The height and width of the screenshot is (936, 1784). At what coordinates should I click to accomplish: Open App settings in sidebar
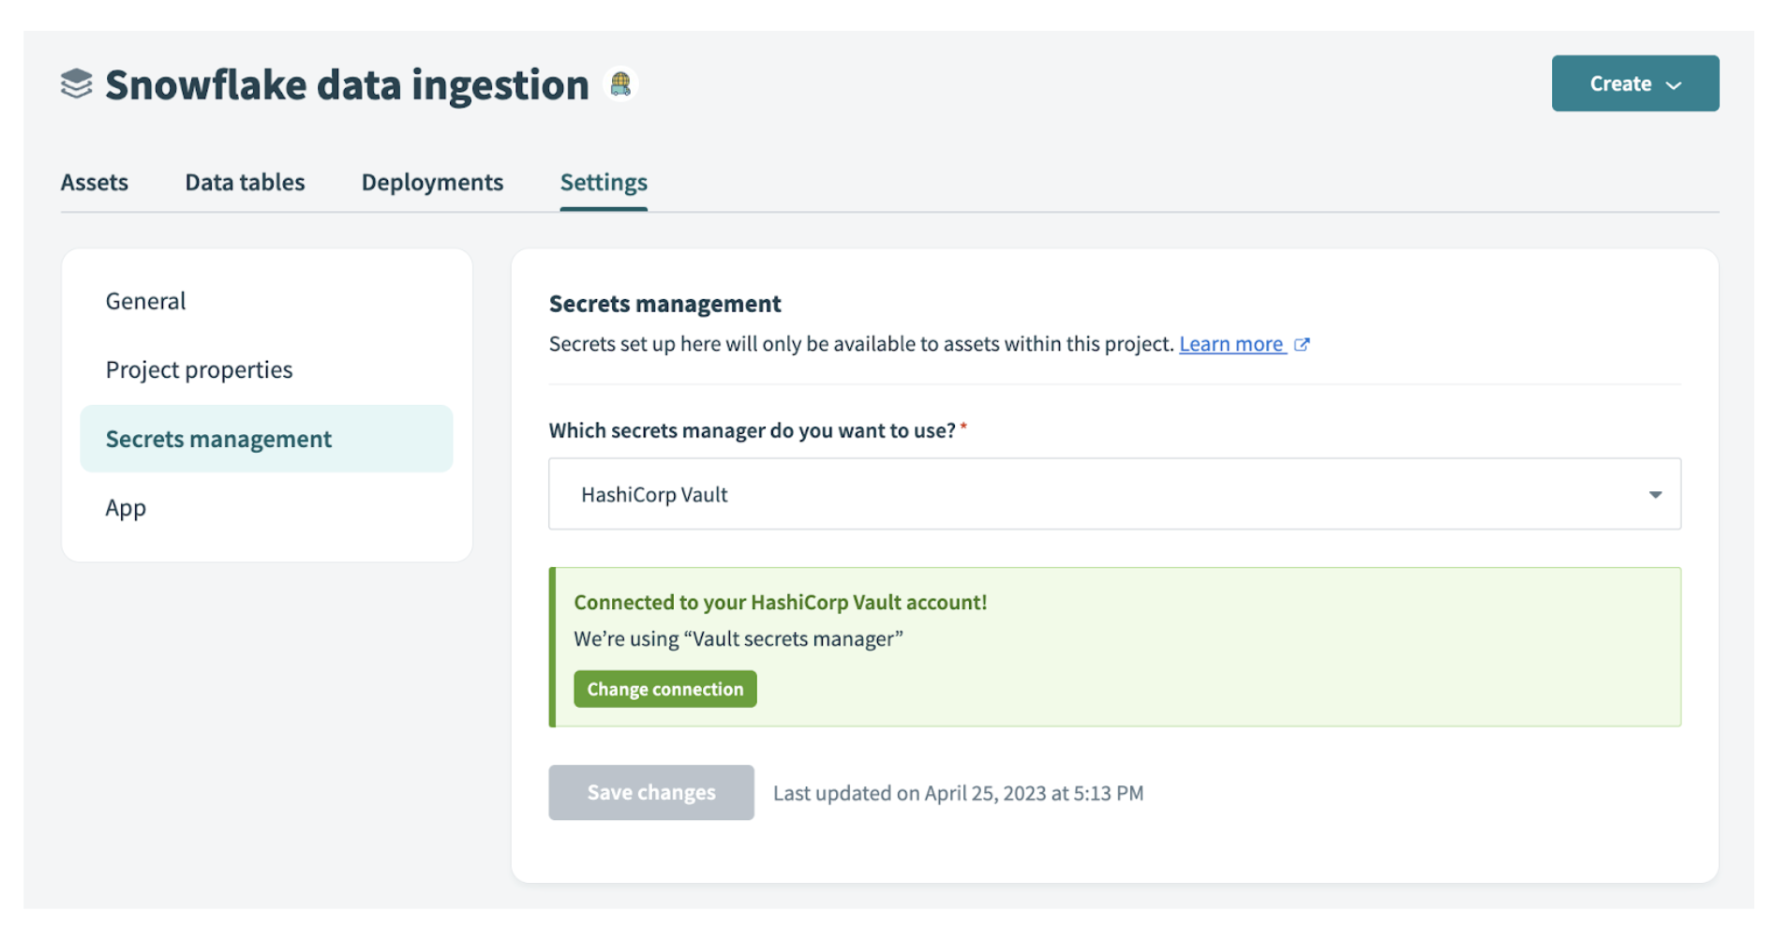click(126, 508)
